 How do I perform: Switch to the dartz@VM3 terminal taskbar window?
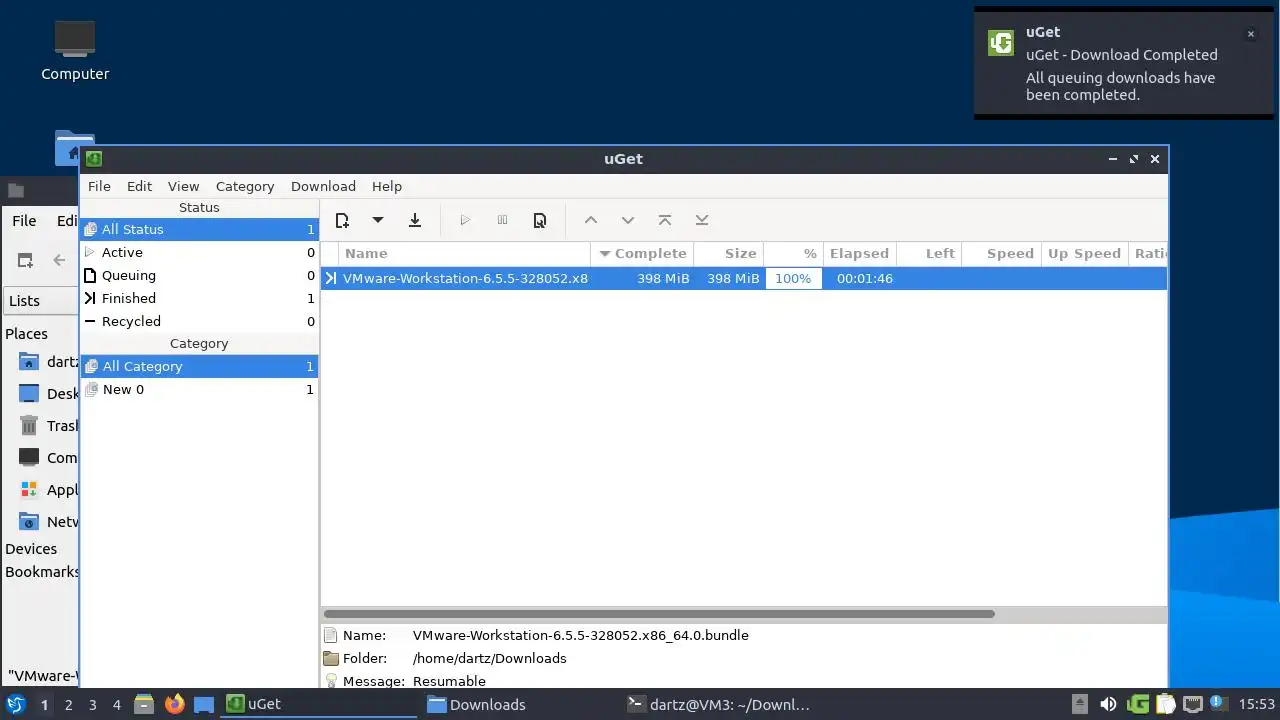tap(718, 704)
